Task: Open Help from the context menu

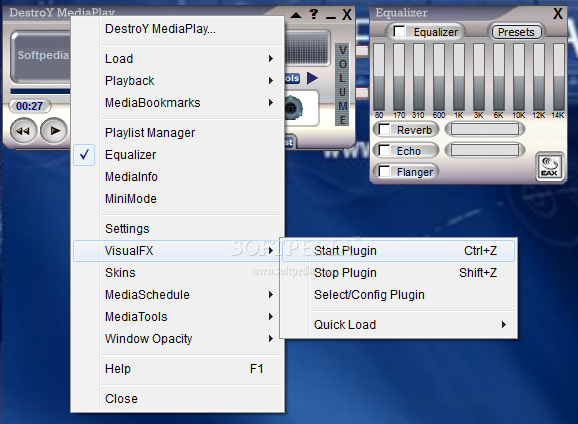Action: coord(178,369)
